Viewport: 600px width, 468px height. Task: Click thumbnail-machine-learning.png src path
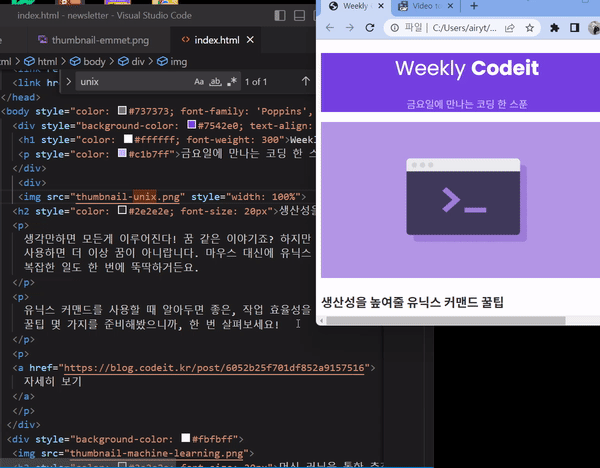point(157,453)
